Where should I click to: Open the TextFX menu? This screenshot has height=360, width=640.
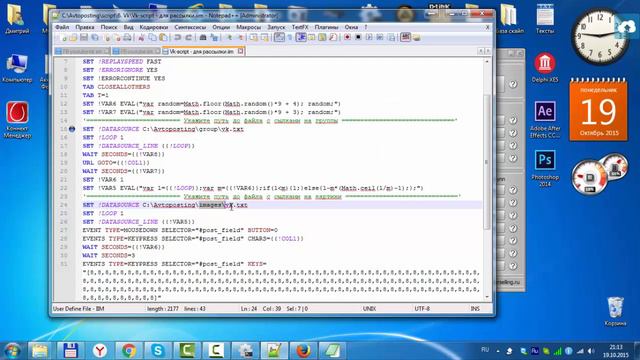300,27
